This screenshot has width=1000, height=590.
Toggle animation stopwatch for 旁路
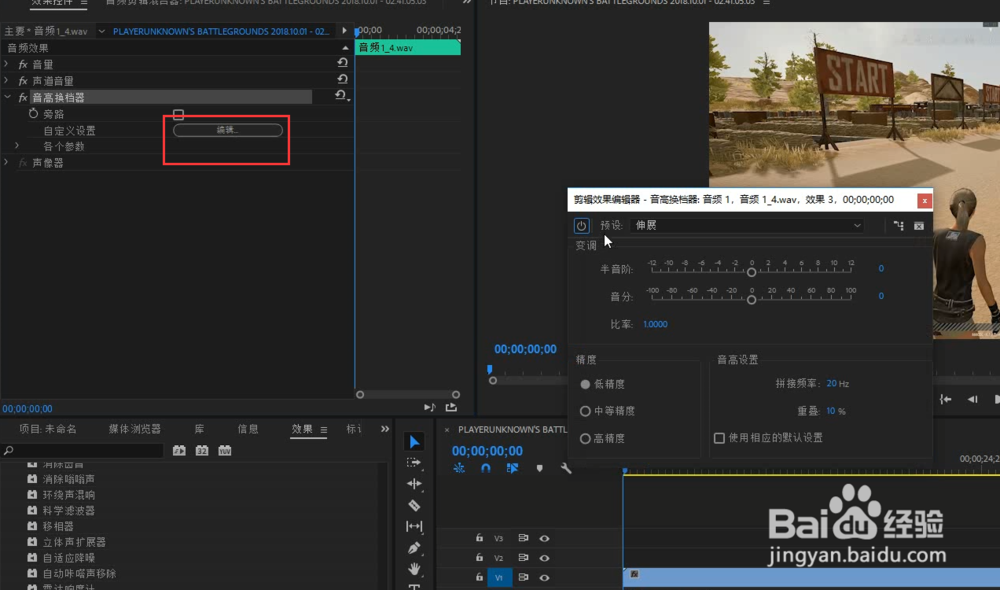tap(33, 114)
